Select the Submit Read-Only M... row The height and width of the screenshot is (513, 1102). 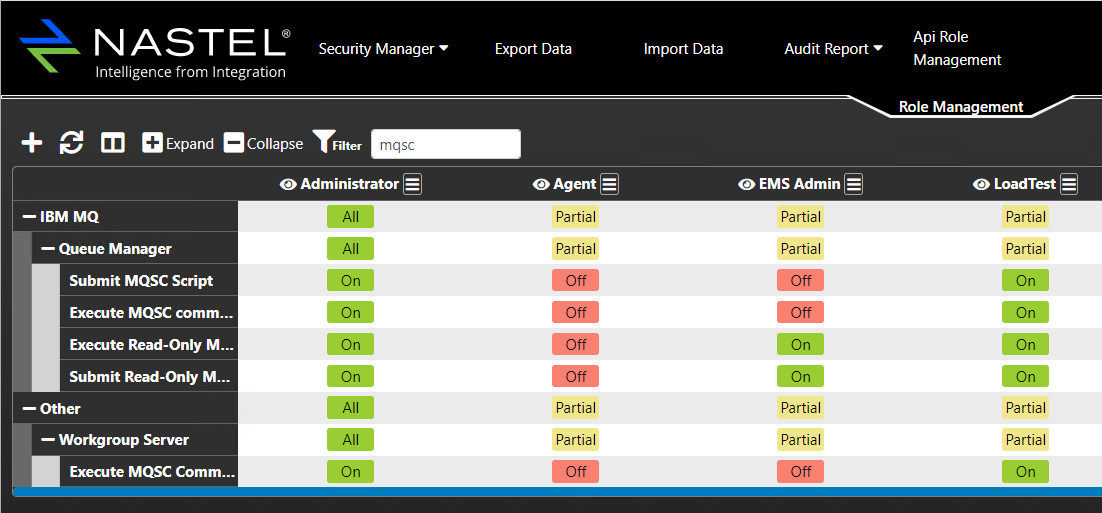(x=151, y=377)
